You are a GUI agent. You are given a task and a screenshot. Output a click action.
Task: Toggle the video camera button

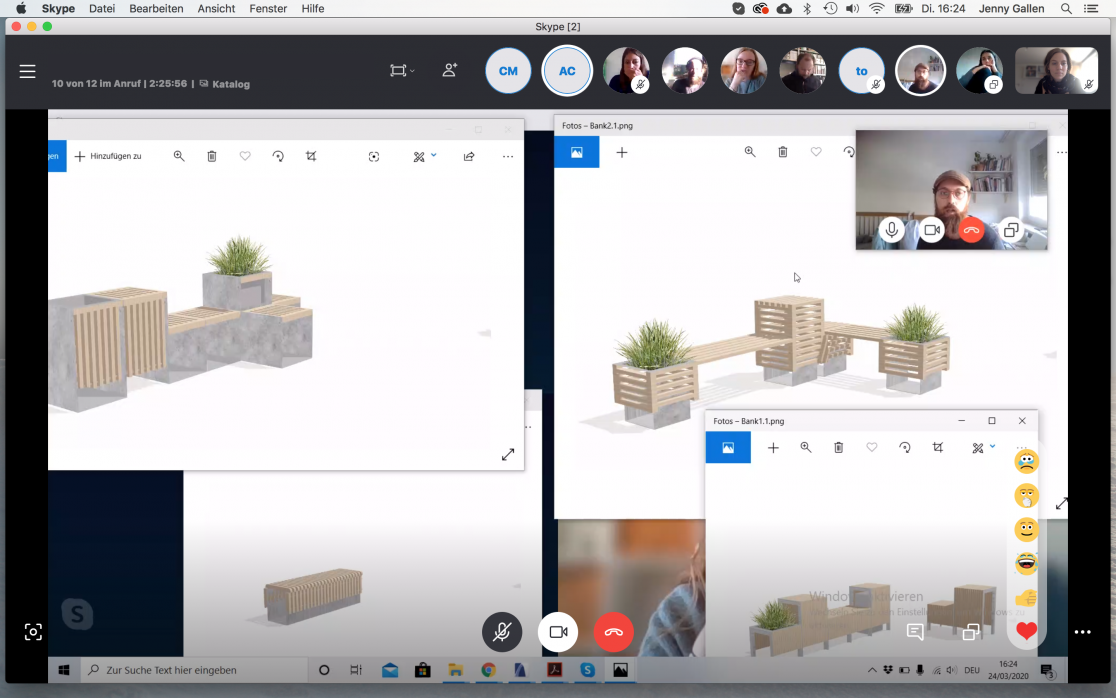(x=558, y=632)
